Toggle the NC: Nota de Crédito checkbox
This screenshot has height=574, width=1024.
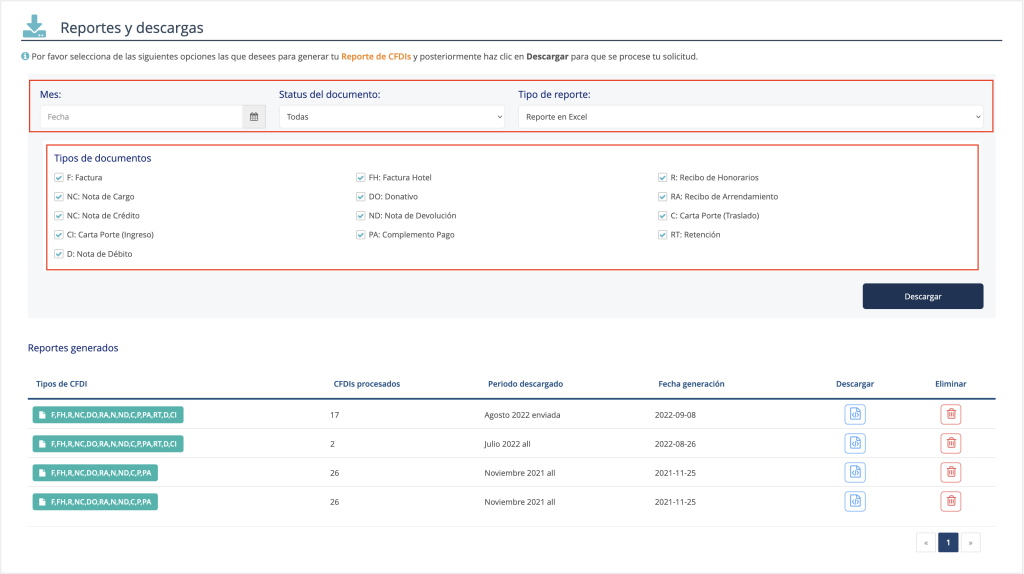pos(59,215)
